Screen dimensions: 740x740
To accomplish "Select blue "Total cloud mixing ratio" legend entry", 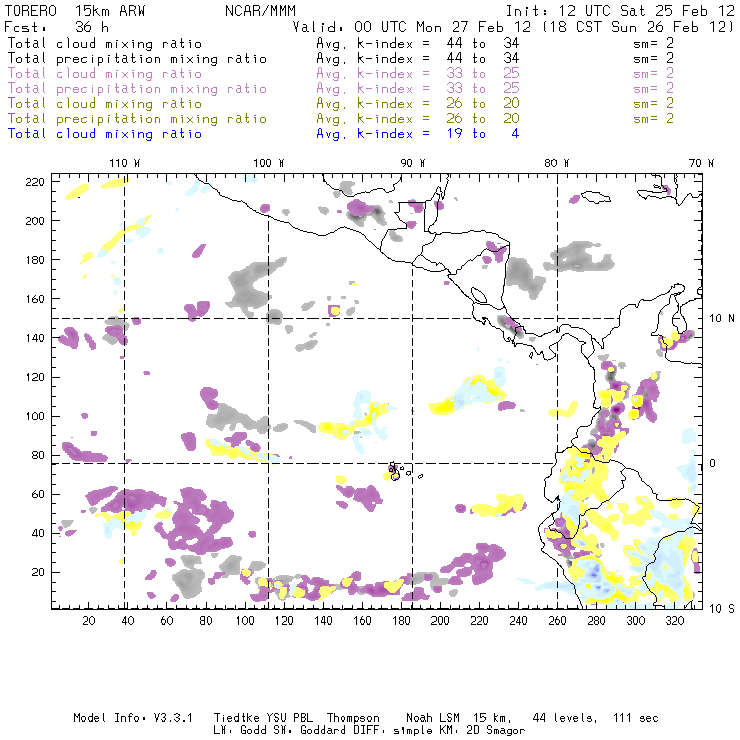I will click(105, 134).
